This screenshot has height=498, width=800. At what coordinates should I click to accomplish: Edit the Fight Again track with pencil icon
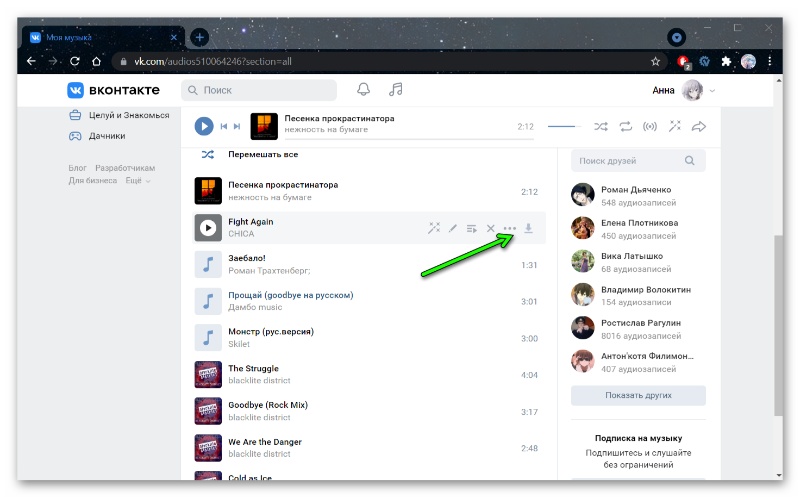pyautogui.click(x=453, y=228)
